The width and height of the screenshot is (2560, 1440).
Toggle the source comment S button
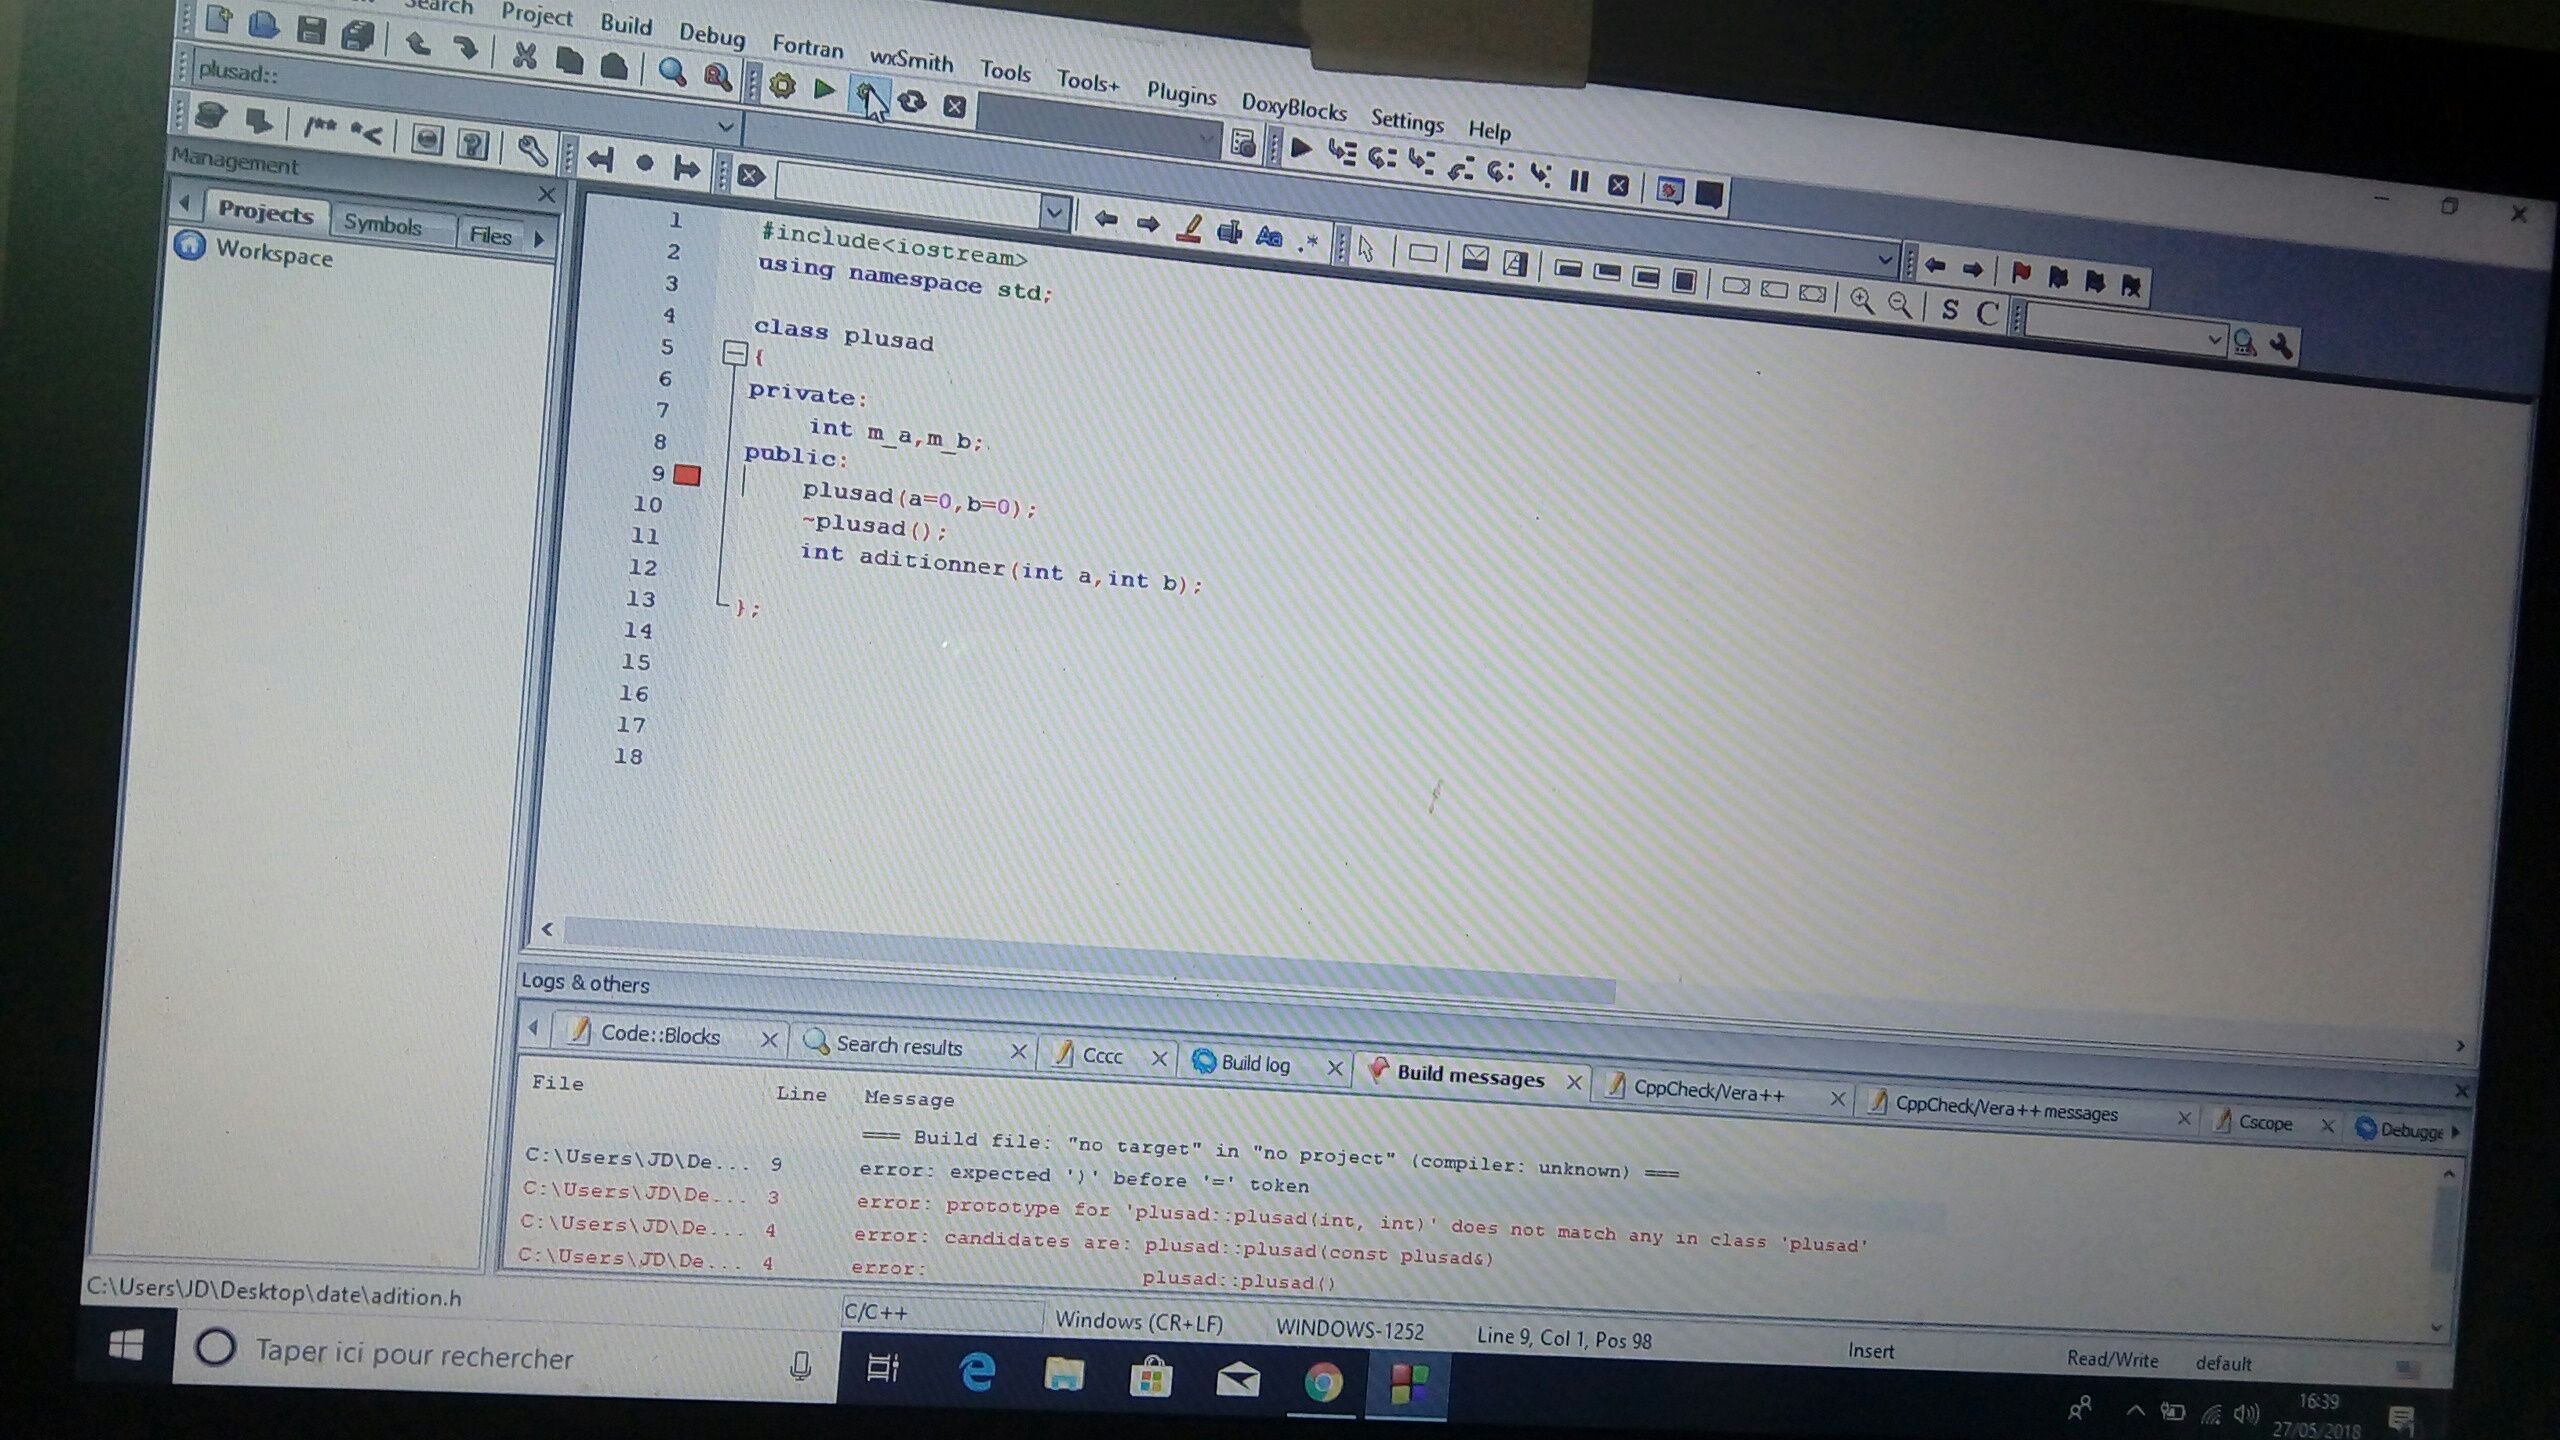pyautogui.click(x=1949, y=309)
